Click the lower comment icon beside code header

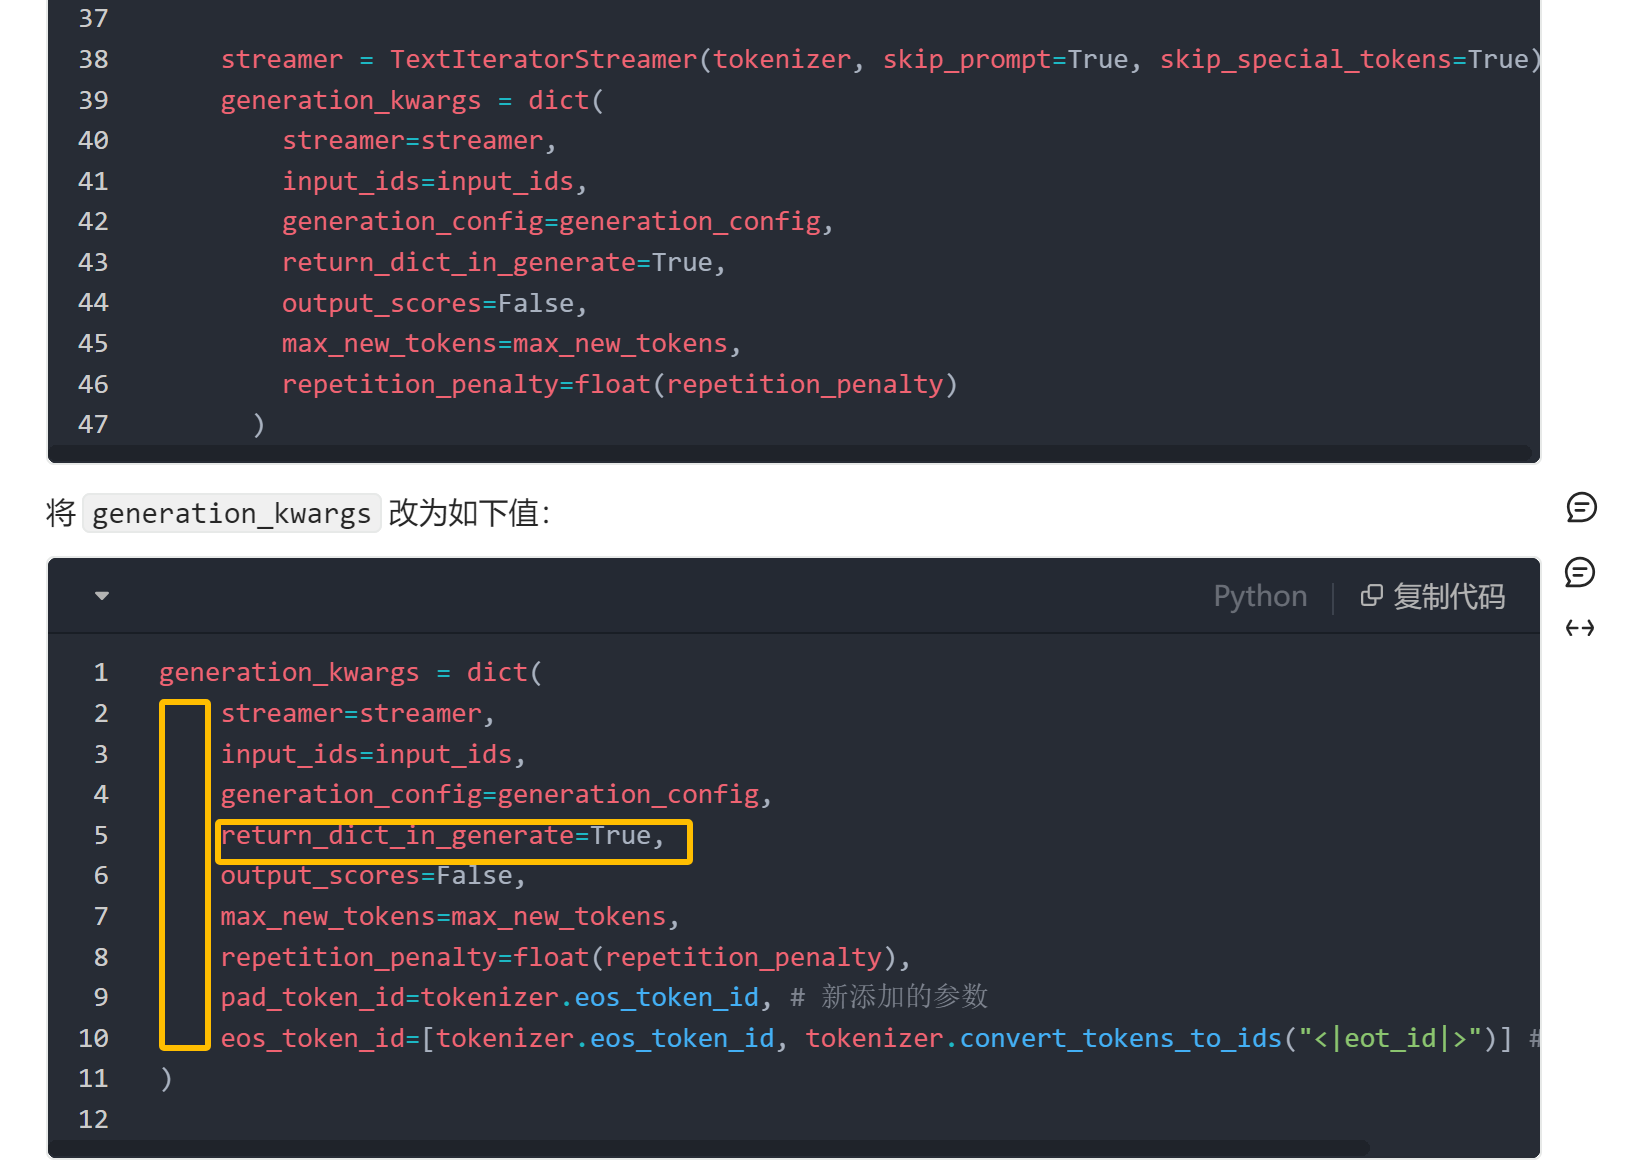1579,573
